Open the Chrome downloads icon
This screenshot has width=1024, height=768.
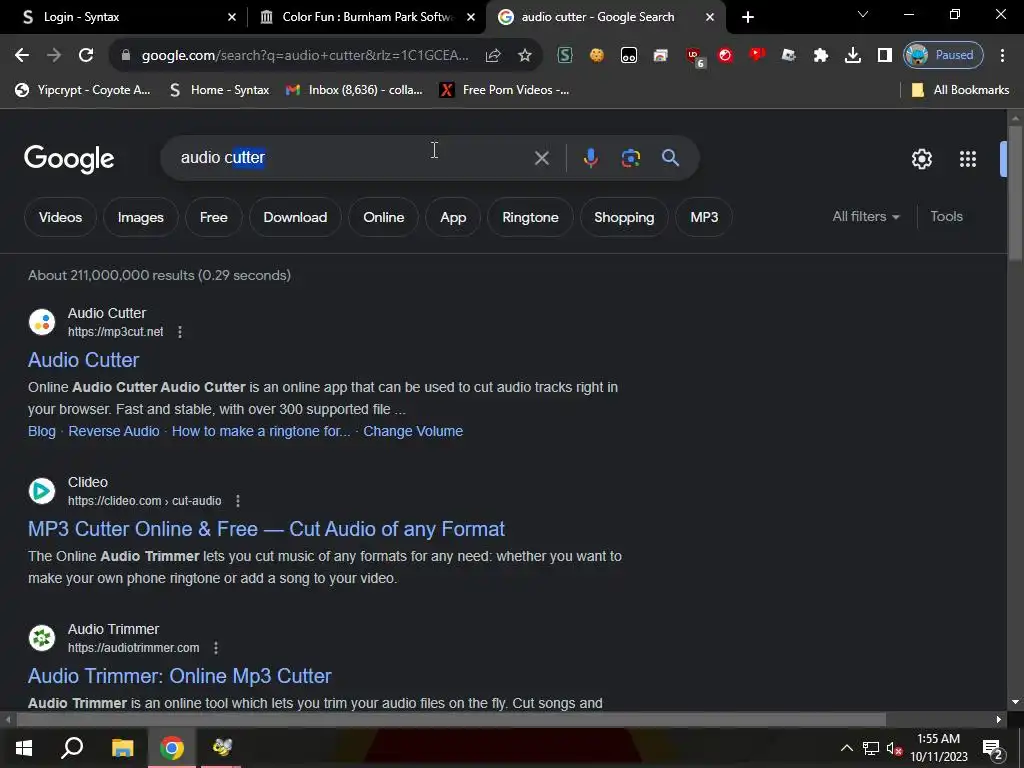point(852,56)
